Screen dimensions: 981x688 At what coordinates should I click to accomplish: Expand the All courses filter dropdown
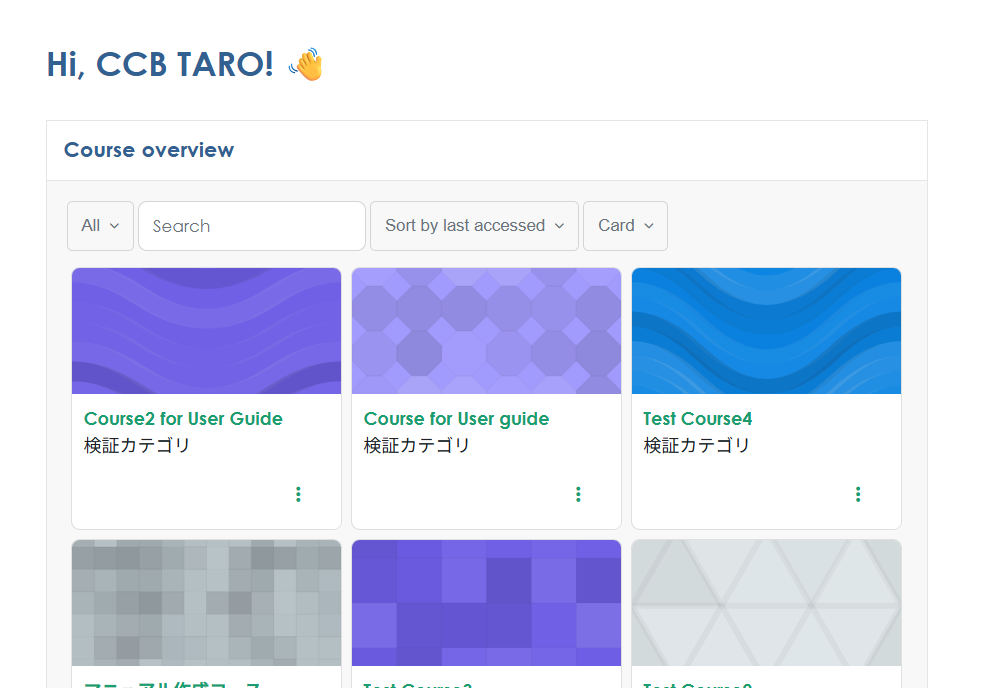tap(100, 226)
